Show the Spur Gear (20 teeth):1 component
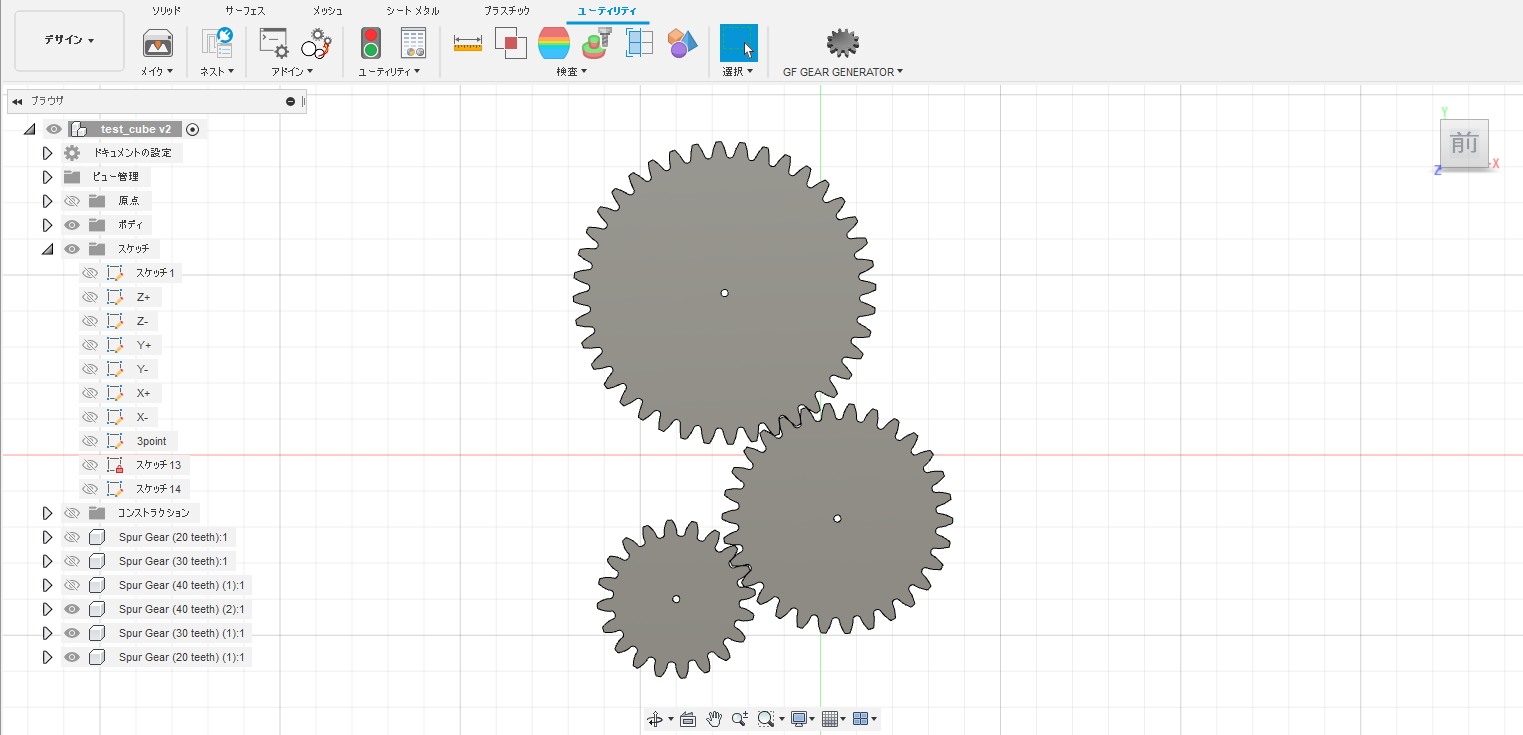Screen dimensions: 1523x735 (x=72, y=537)
